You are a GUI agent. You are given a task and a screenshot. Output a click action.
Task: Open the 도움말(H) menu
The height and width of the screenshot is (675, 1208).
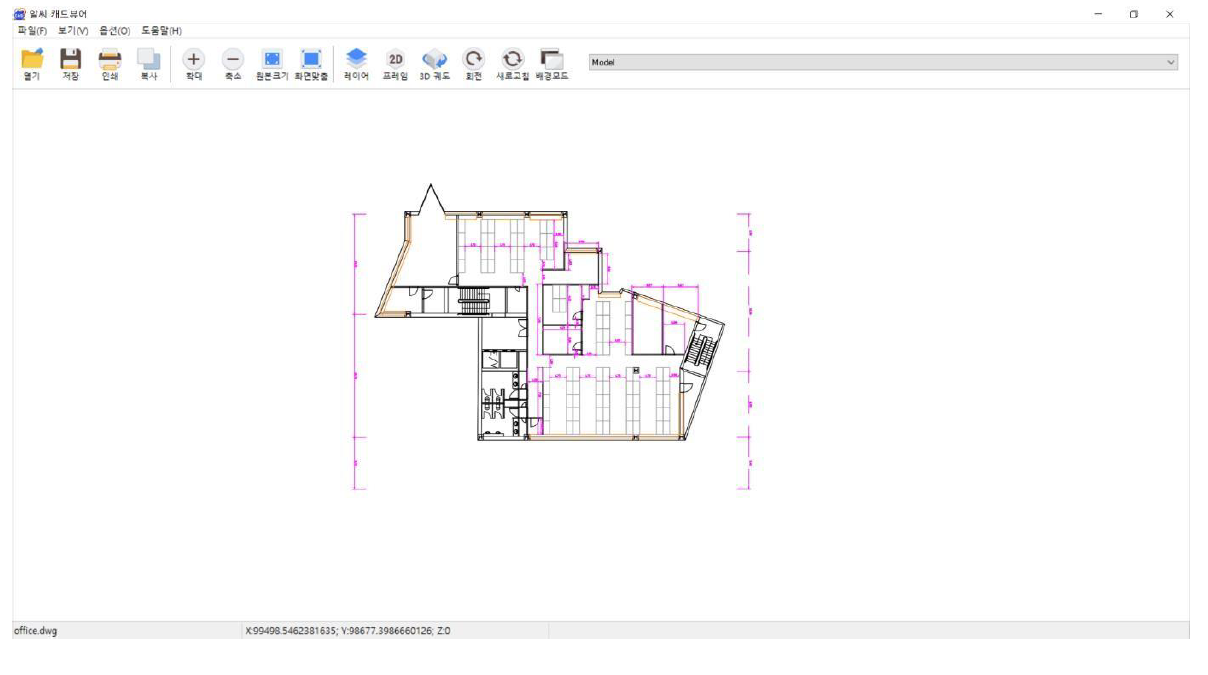[x=161, y=31]
